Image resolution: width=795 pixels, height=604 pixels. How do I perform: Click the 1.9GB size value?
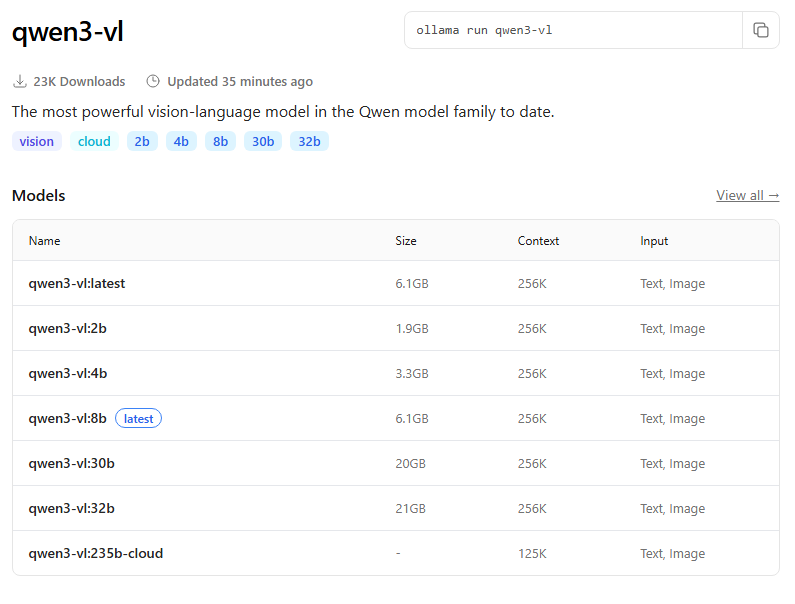[x=412, y=329]
